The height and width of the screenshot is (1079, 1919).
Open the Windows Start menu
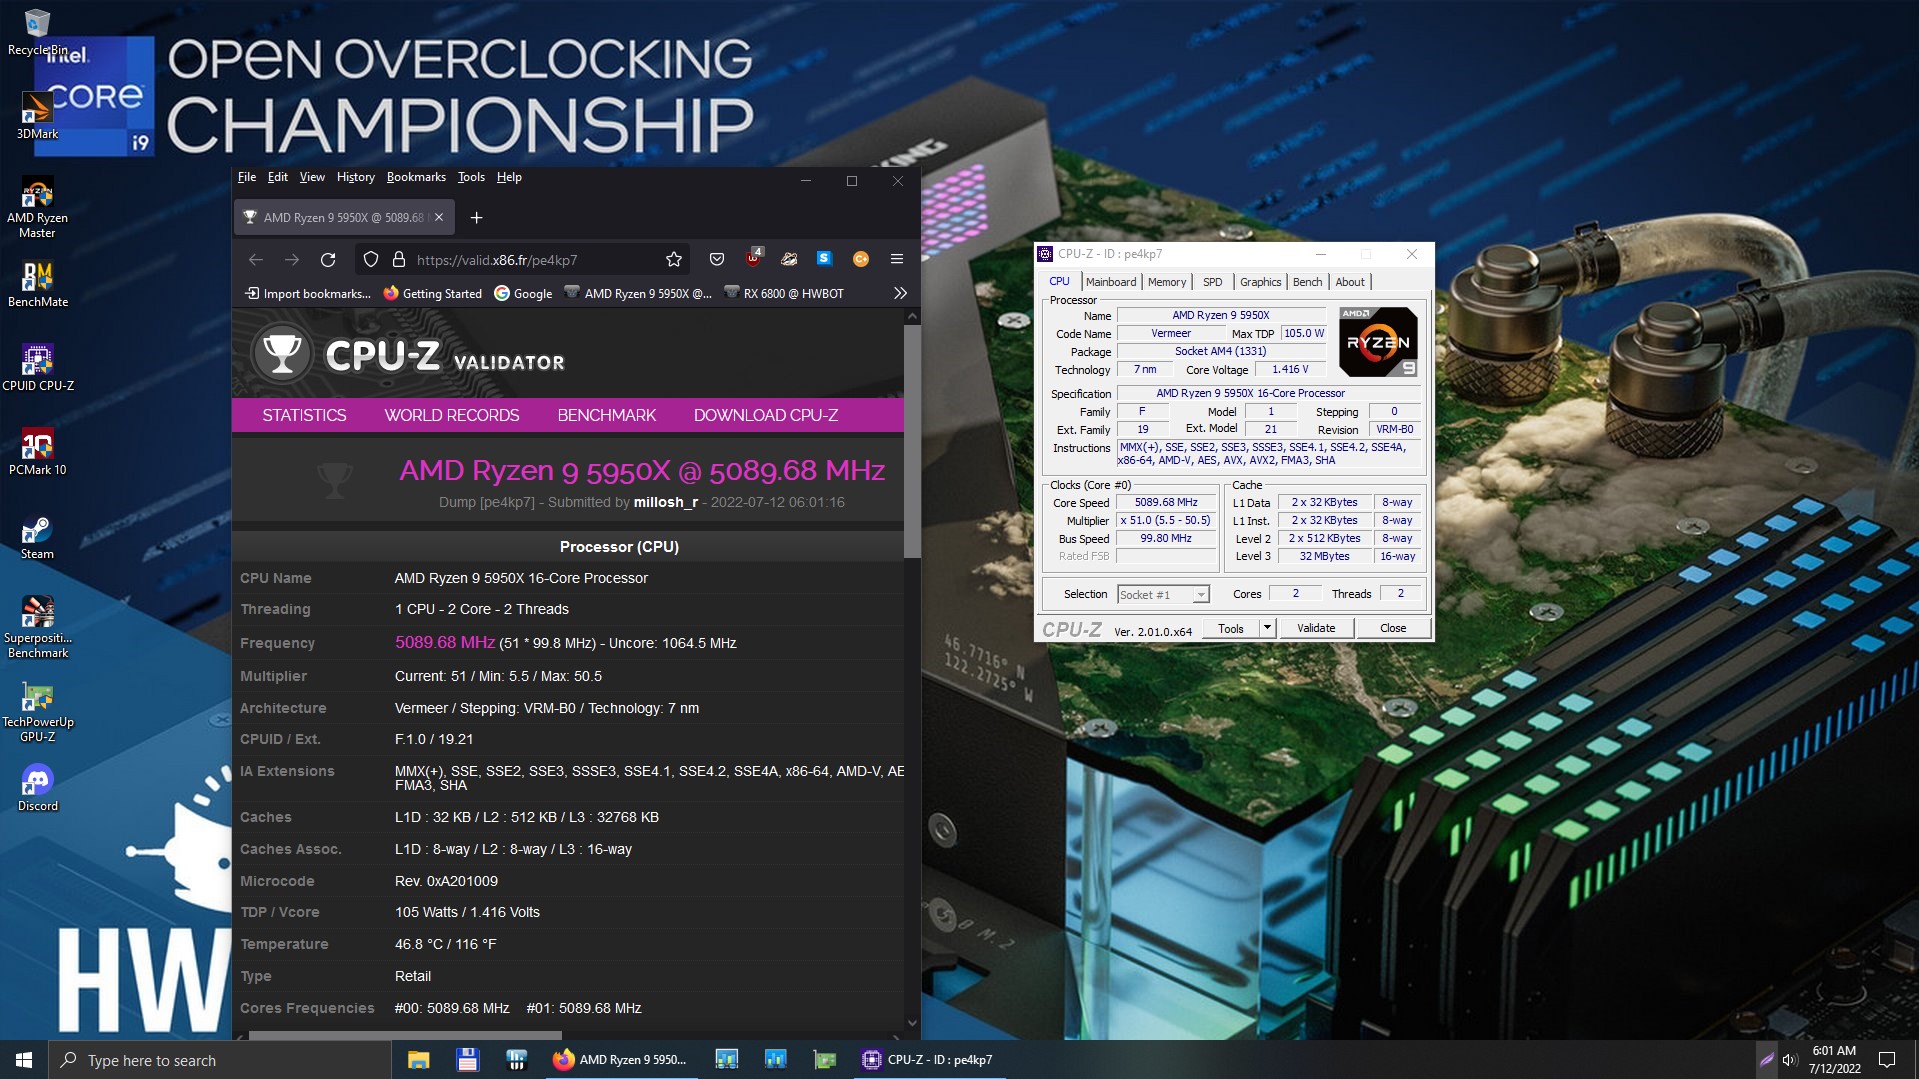[24, 1060]
